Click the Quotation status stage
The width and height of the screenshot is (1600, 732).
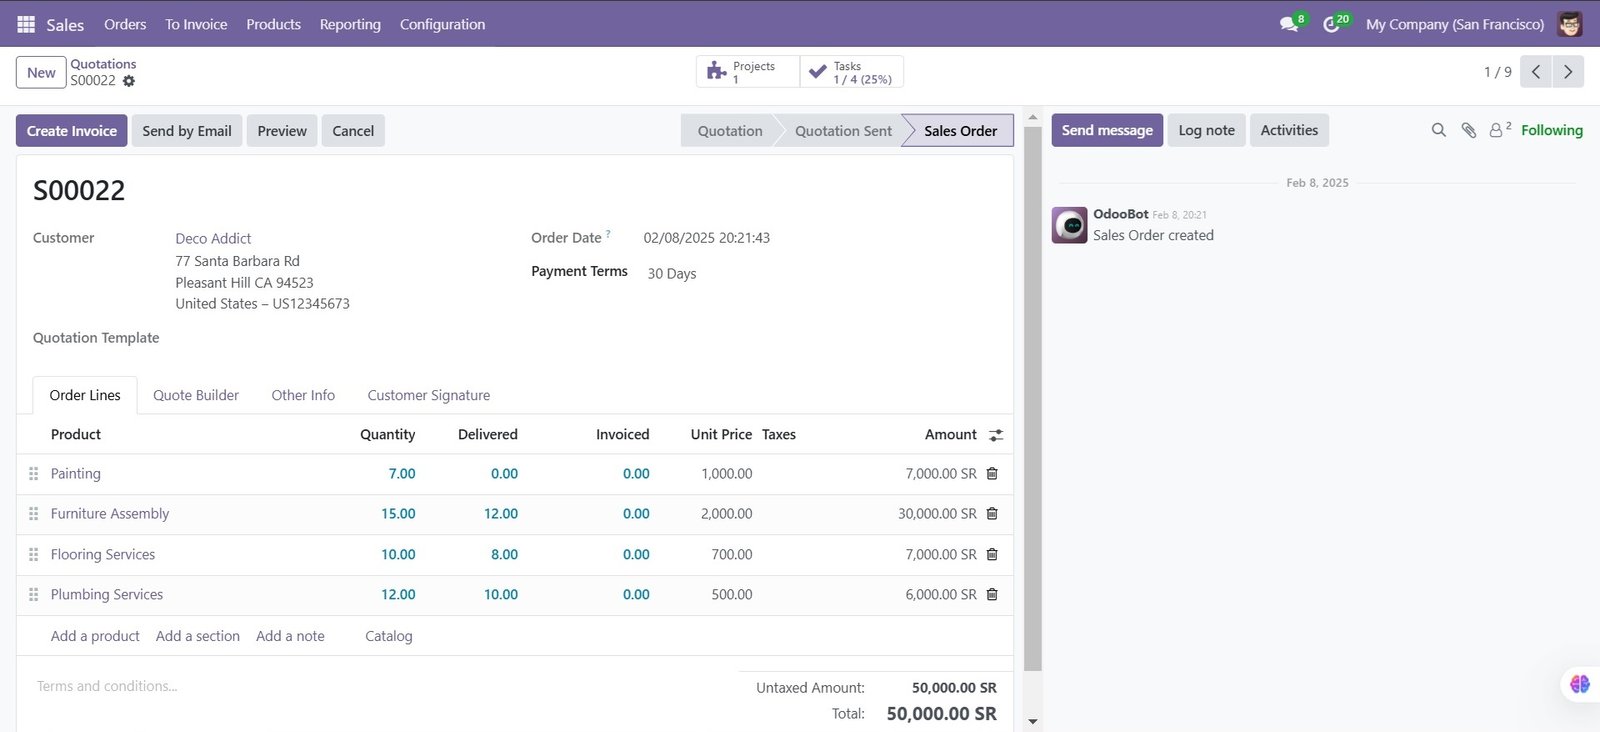[x=730, y=131]
